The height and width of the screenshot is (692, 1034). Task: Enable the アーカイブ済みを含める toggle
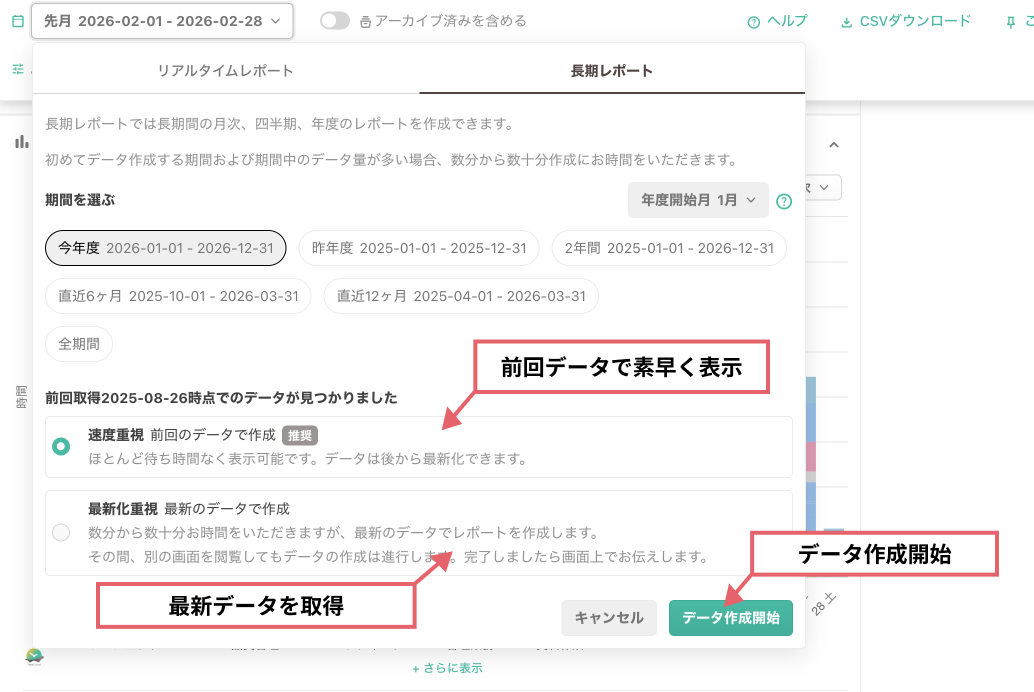[337, 20]
